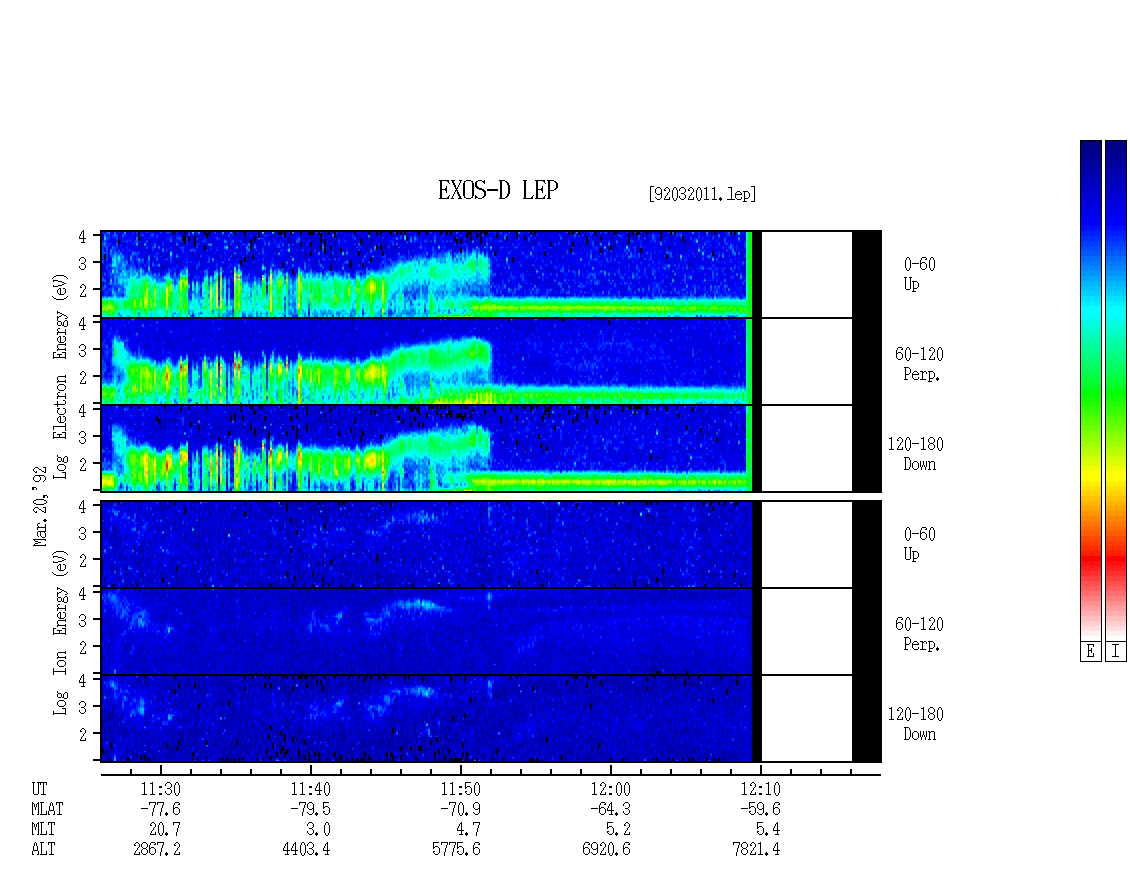Click the MLAT row label
1130x875 pixels.
[47, 809]
